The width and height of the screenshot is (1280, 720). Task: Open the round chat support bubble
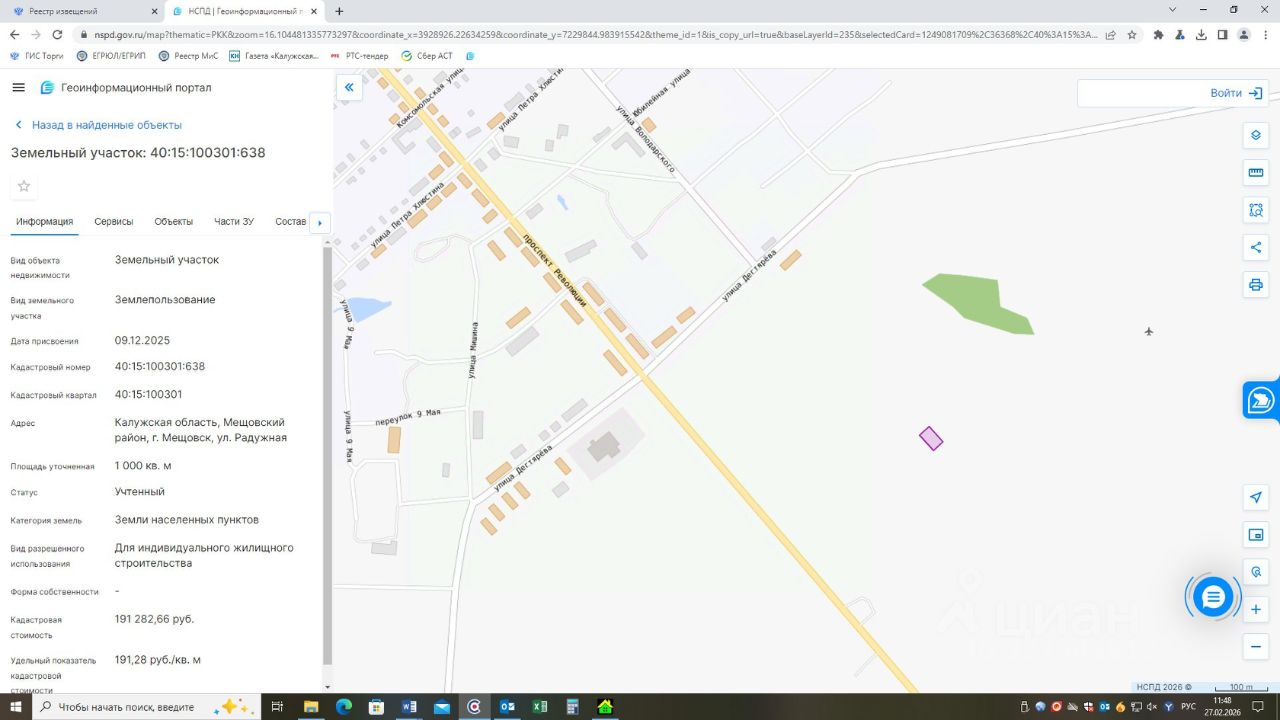point(1213,597)
